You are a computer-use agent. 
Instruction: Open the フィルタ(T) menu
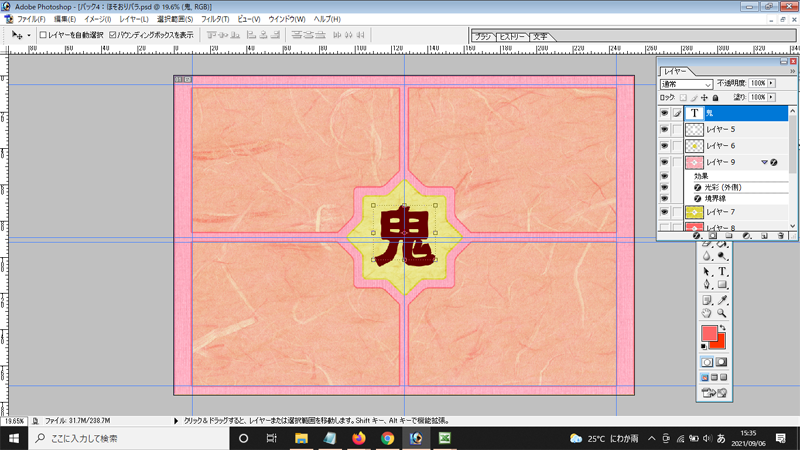point(215,19)
